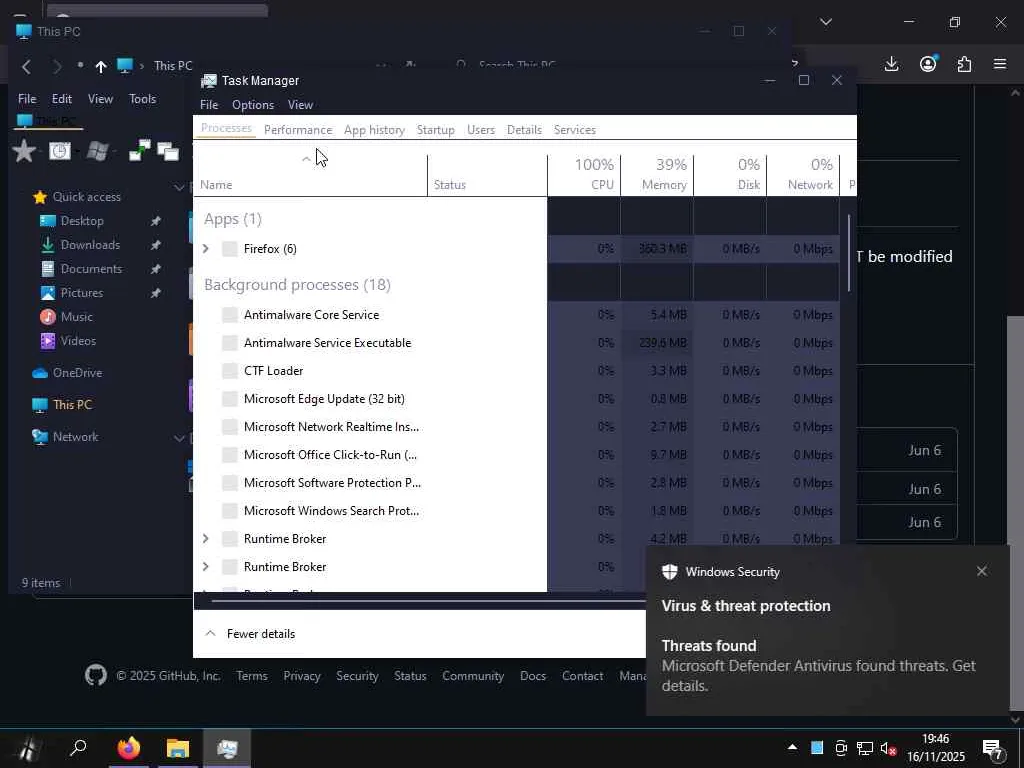Collapse the chevron above the Explorer Network group
The image size is (1024, 768).
179,438
